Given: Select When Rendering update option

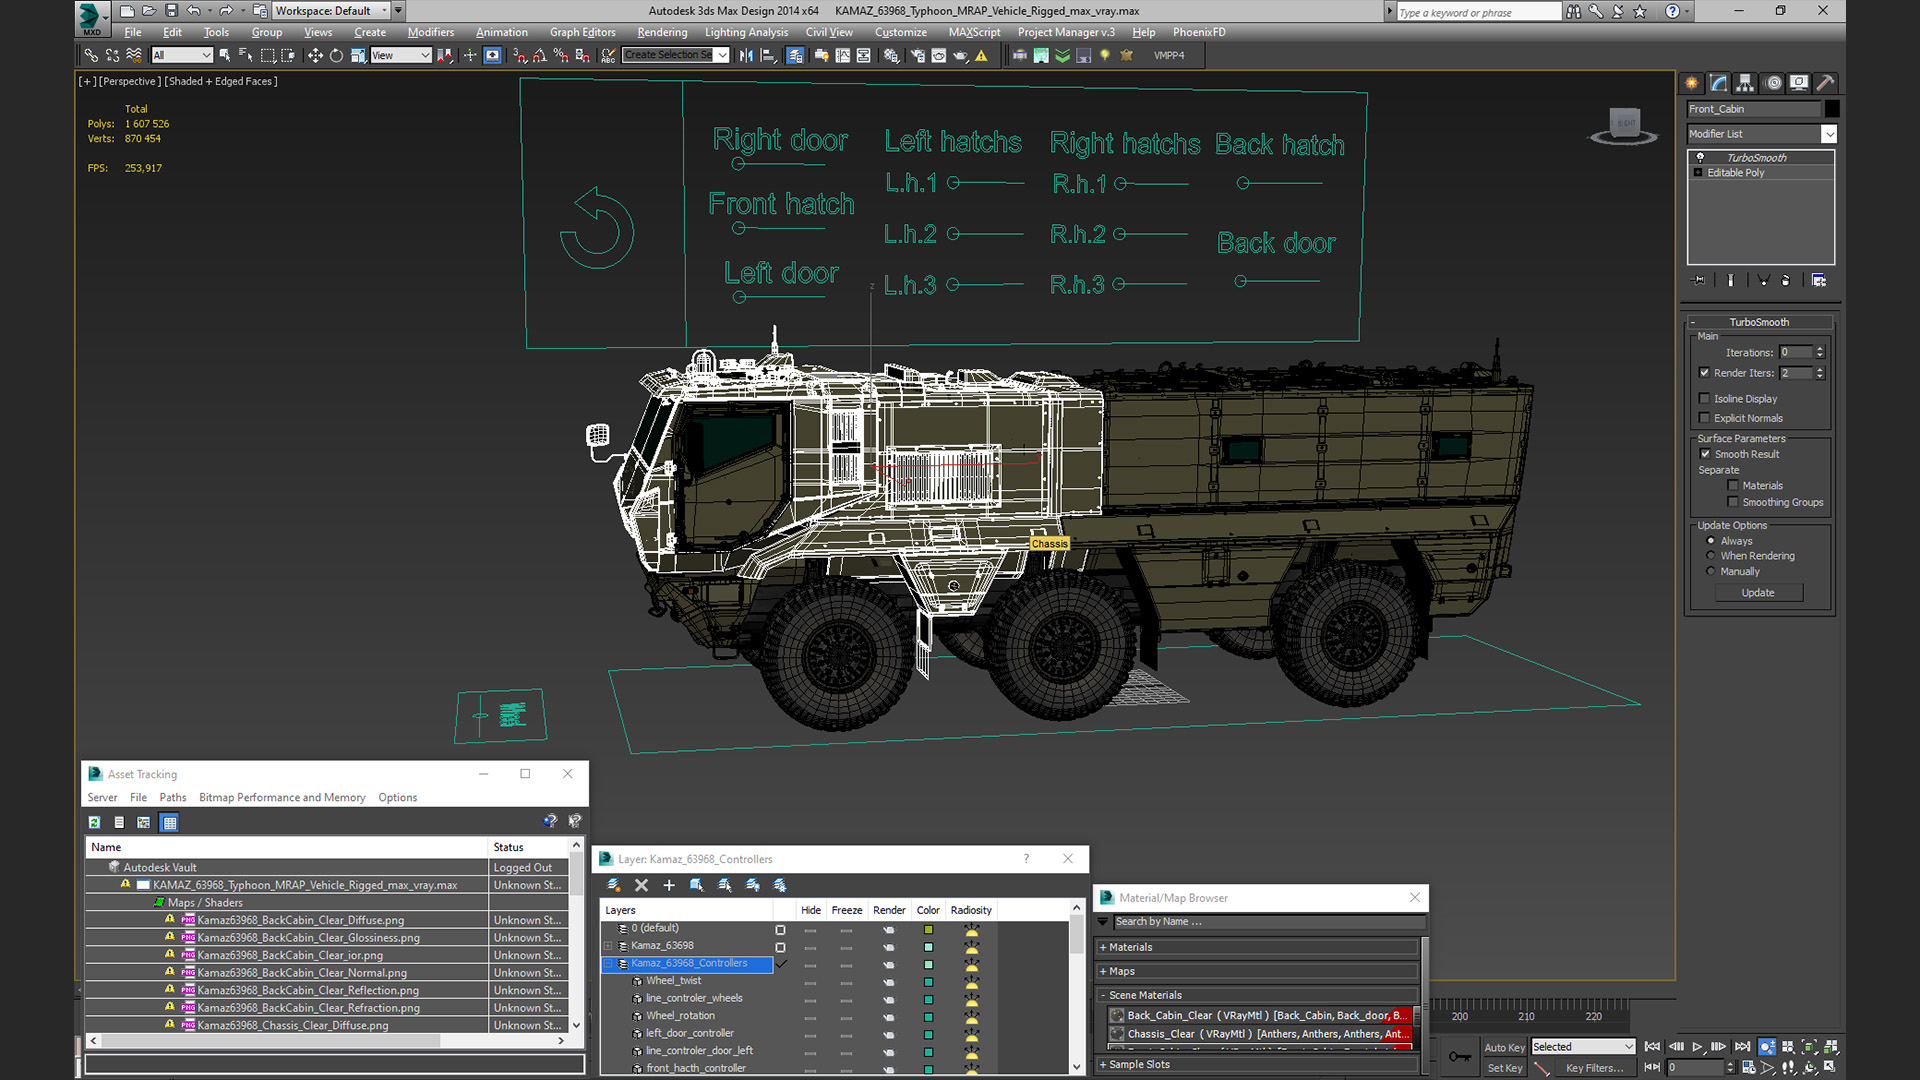Looking at the screenshot, I should (1711, 556).
